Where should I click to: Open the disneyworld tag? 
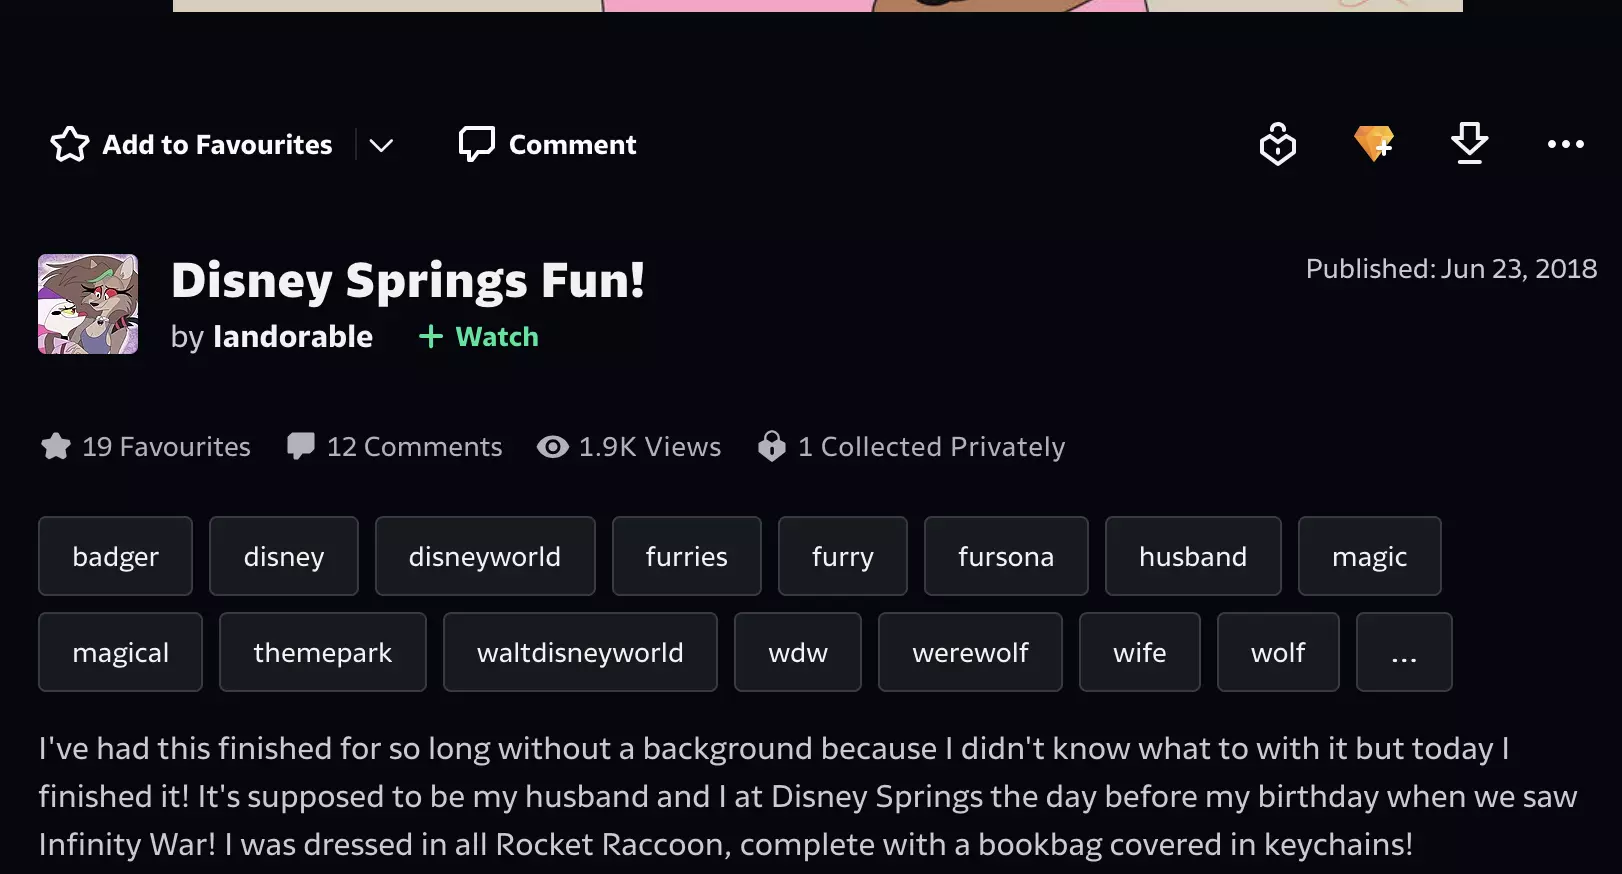(x=485, y=556)
